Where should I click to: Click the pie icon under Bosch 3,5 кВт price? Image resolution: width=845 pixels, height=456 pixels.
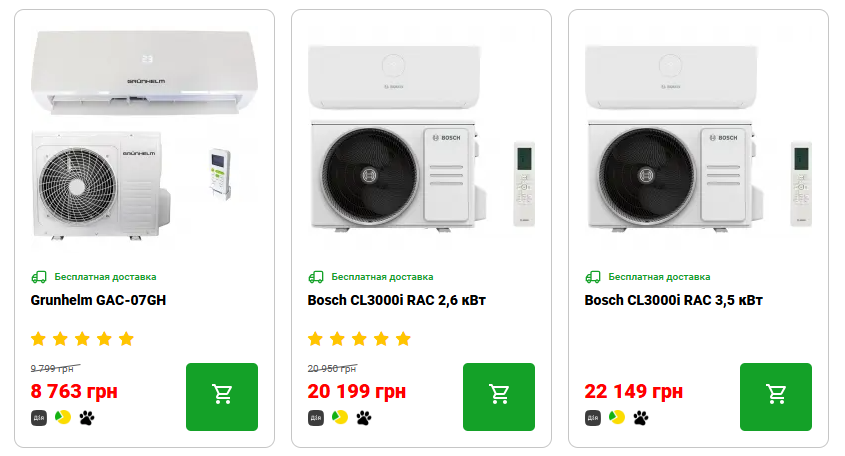coord(617,416)
